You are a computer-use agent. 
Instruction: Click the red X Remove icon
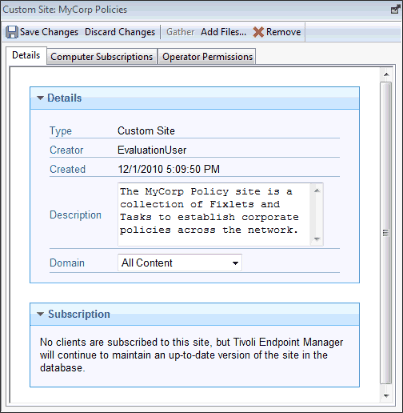pyautogui.click(x=258, y=32)
